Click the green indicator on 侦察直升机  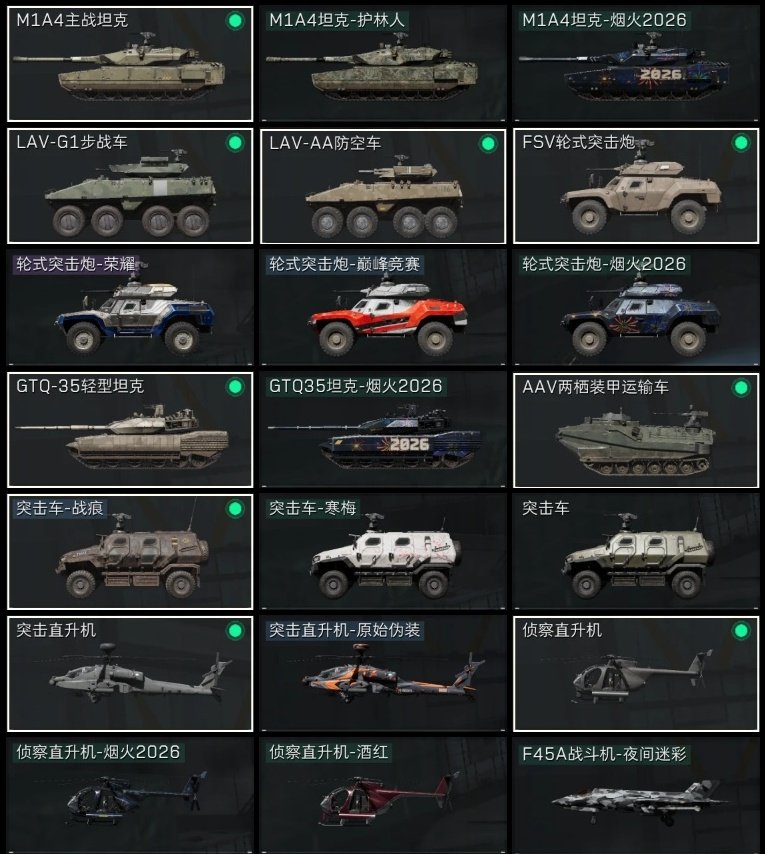coord(741,631)
